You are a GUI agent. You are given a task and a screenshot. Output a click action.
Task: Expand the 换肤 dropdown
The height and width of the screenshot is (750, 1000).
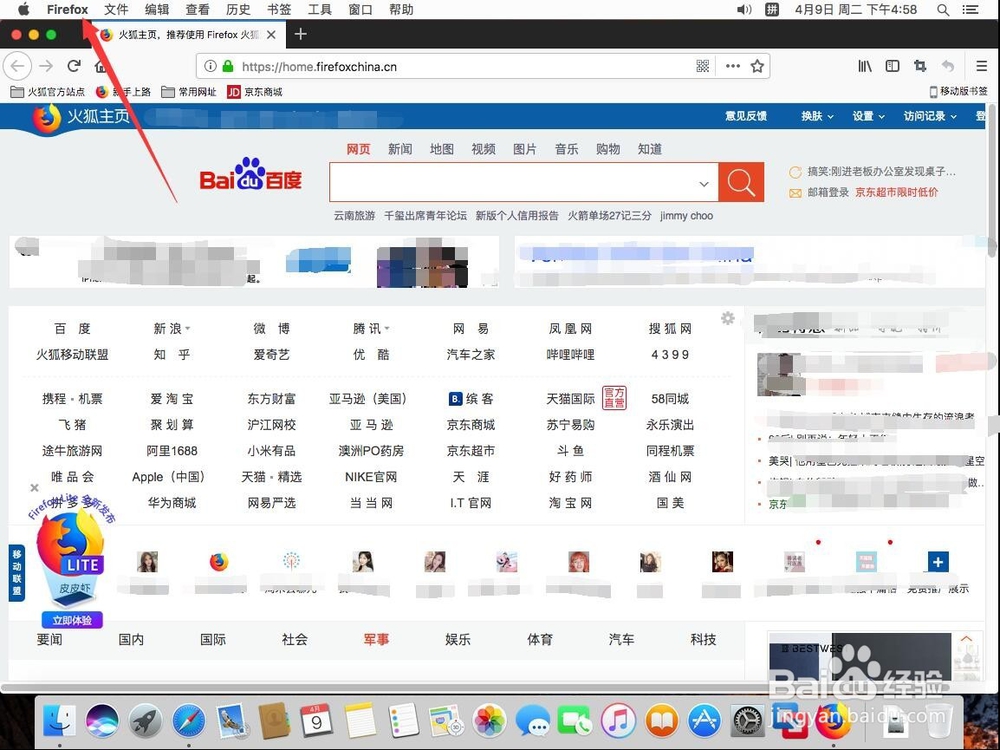pyautogui.click(x=818, y=116)
